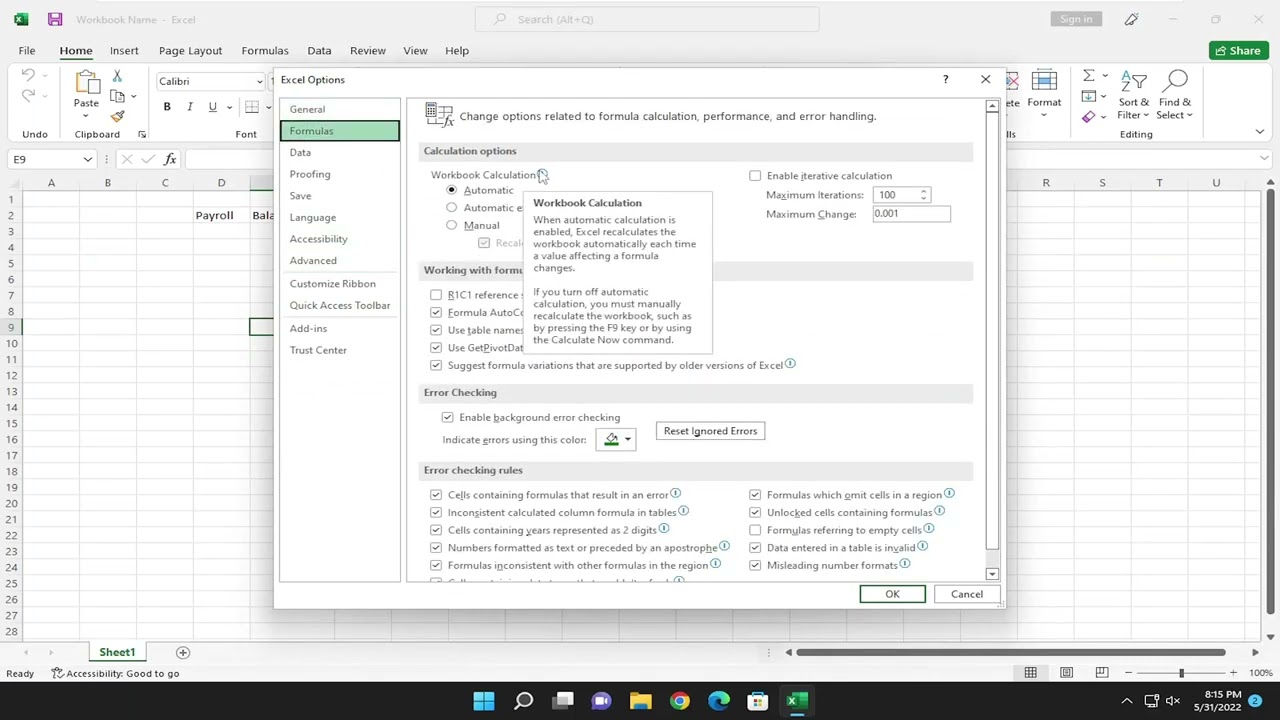
Task: Open Microsoft Edge from the taskbar
Action: coord(719,701)
